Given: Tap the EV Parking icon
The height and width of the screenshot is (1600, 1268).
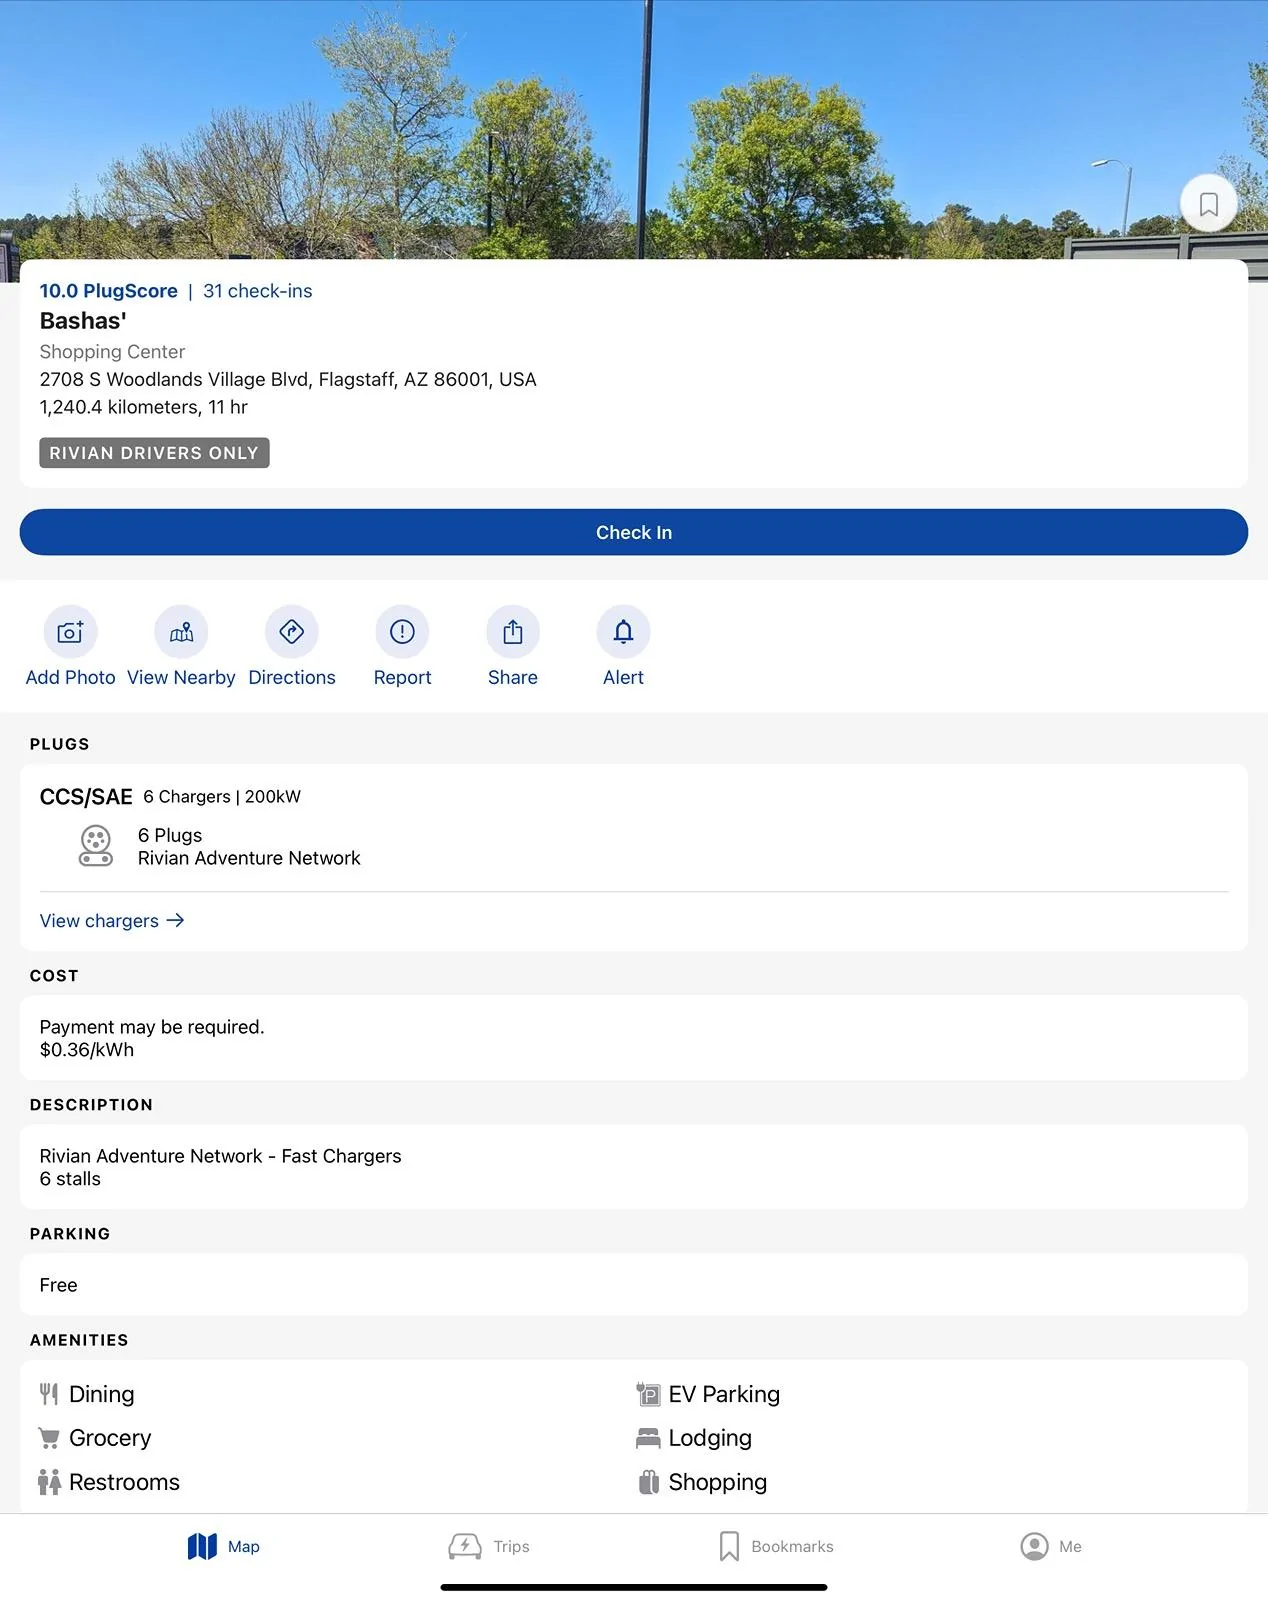Looking at the screenshot, I should pos(648,1394).
